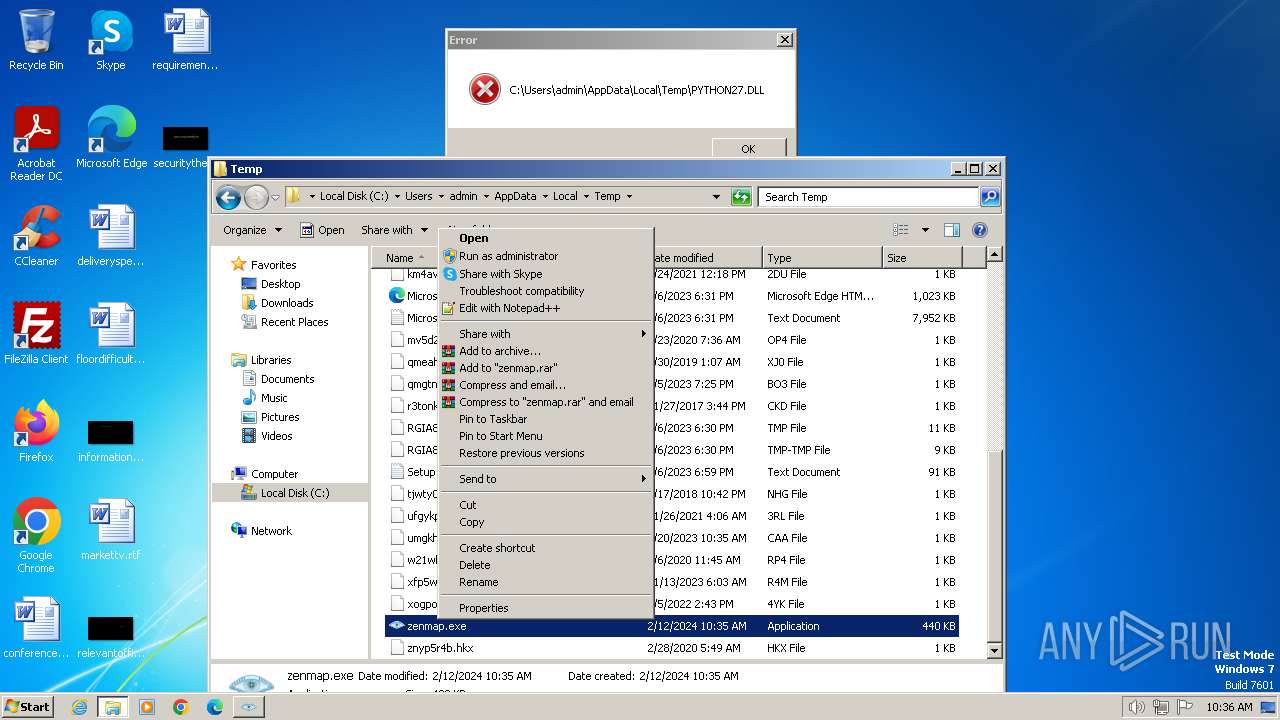Open Pictures library in navigation pane
Screen dimensions: 1280x720
coord(280,417)
